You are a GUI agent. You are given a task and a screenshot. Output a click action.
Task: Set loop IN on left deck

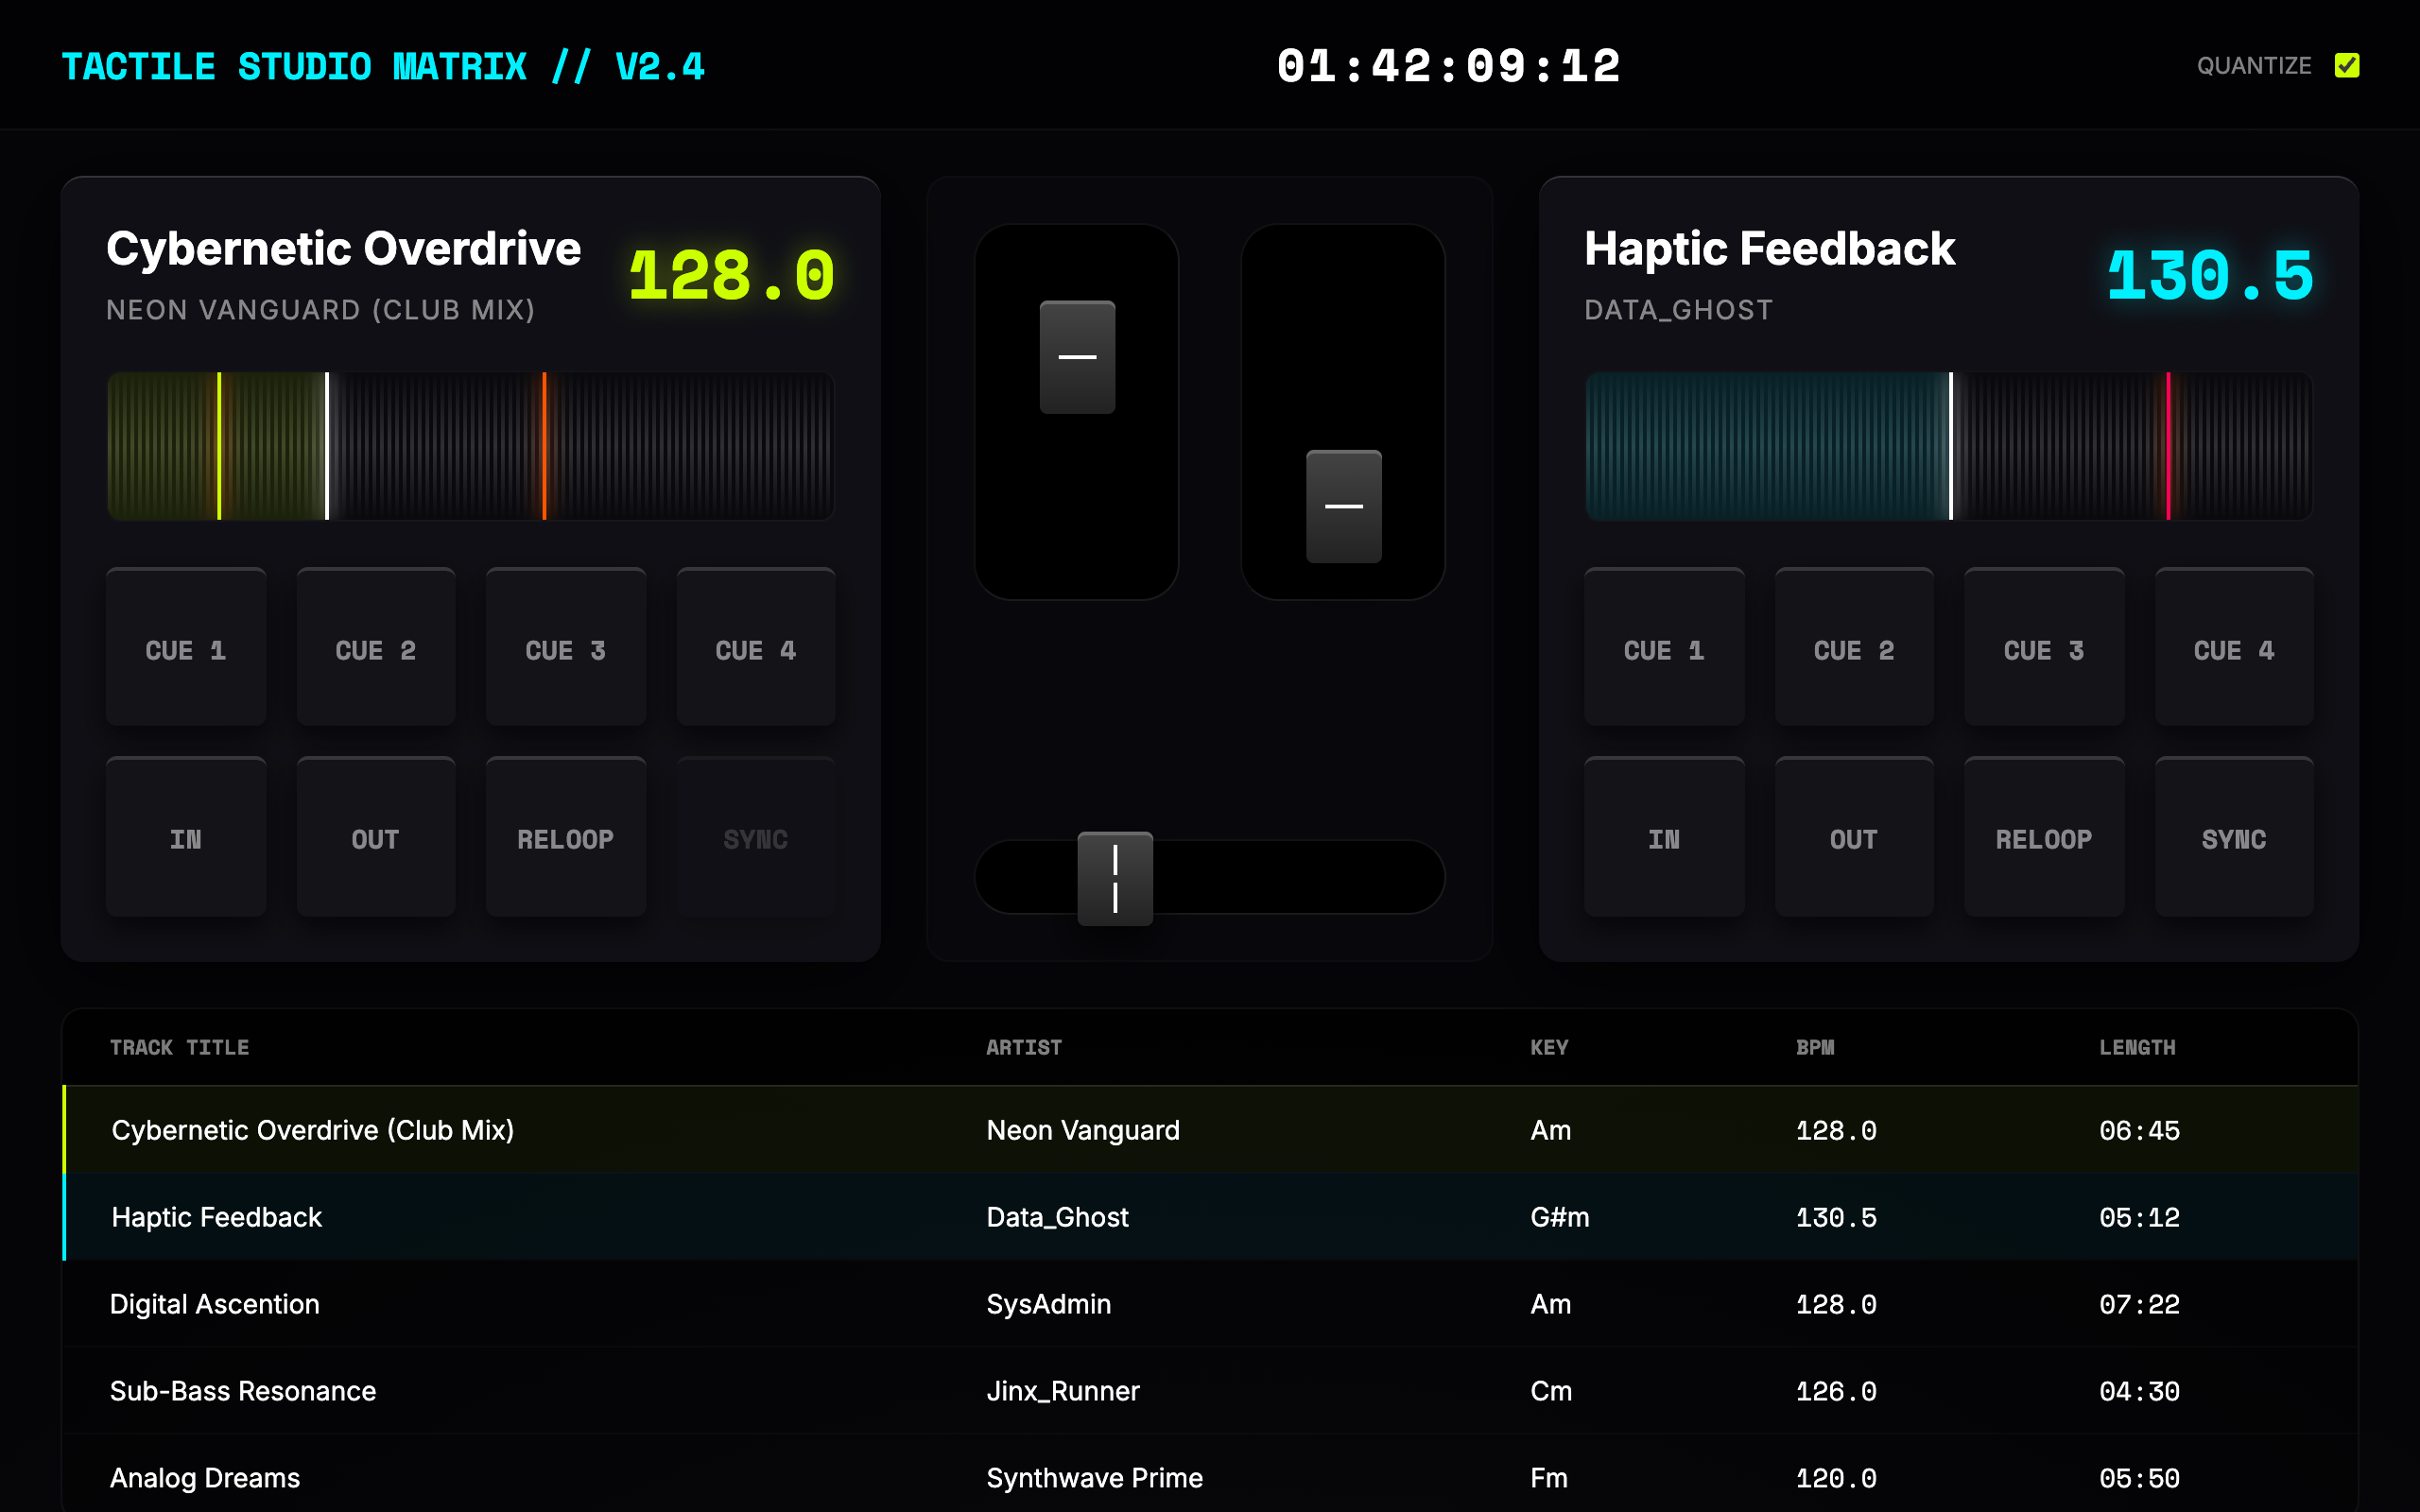coord(186,838)
